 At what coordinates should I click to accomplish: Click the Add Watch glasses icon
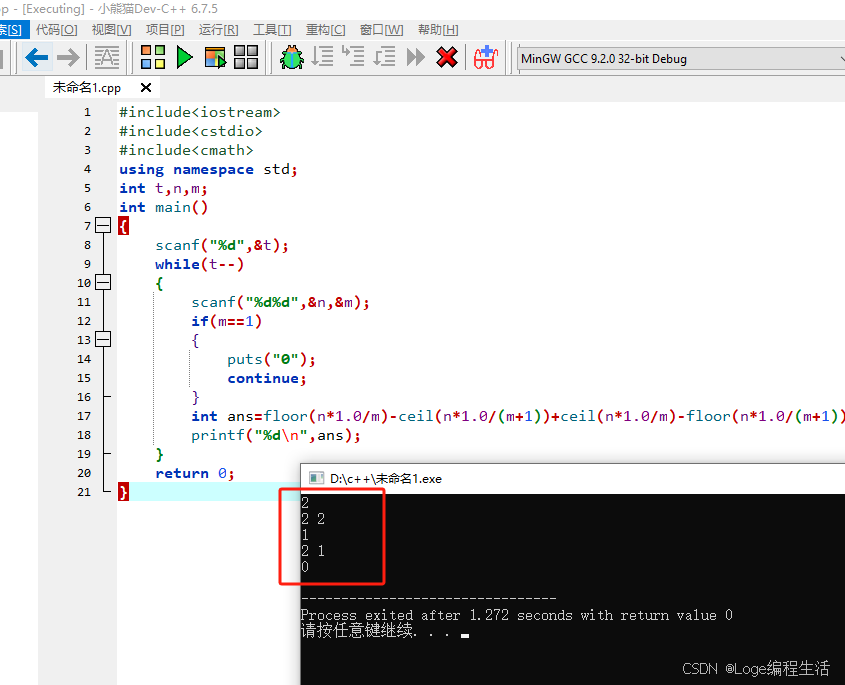485,57
